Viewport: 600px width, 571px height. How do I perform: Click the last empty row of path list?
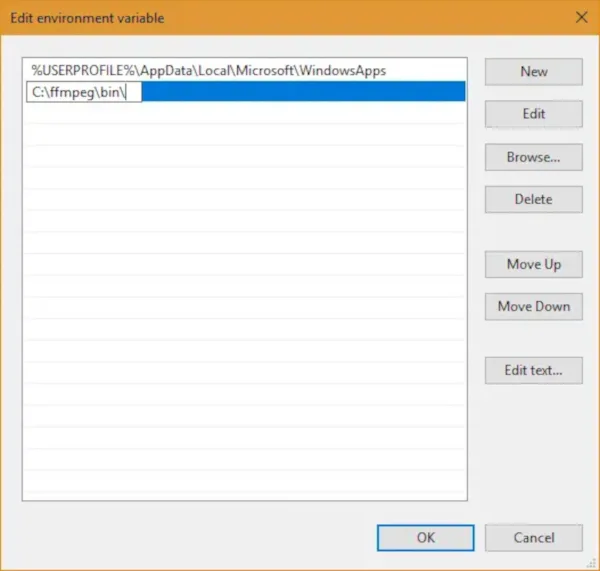245,482
